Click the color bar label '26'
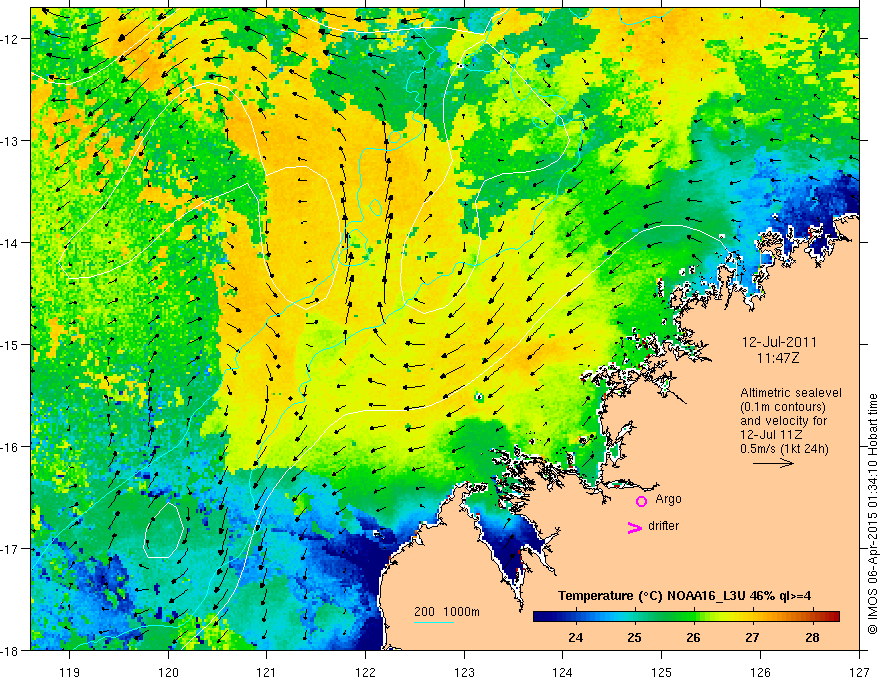880x680 pixels. [x=693, y=637]
